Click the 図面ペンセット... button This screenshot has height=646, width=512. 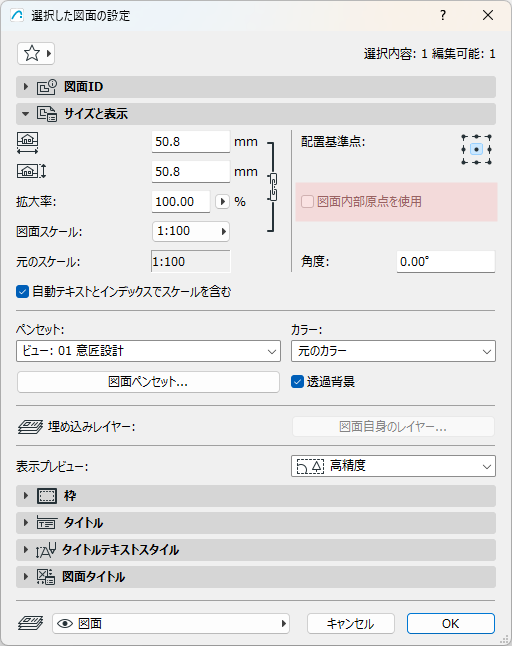pyautogui.click(x=148, y=382)
